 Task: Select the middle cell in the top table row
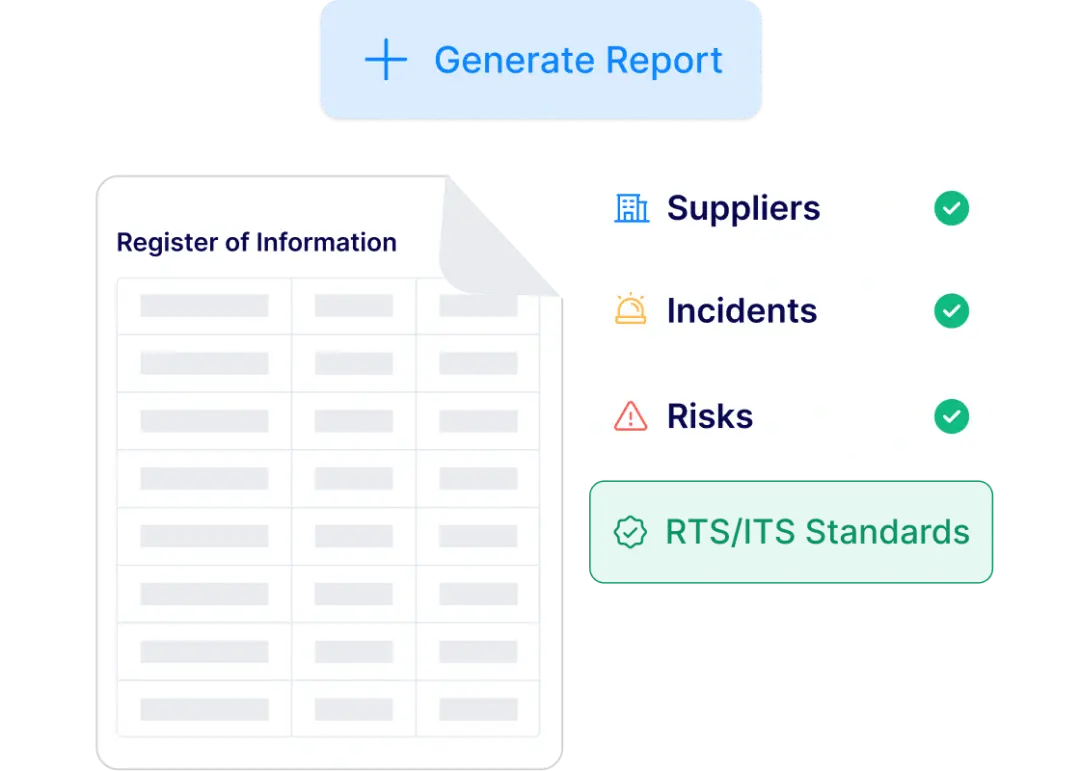pos(353,306)
